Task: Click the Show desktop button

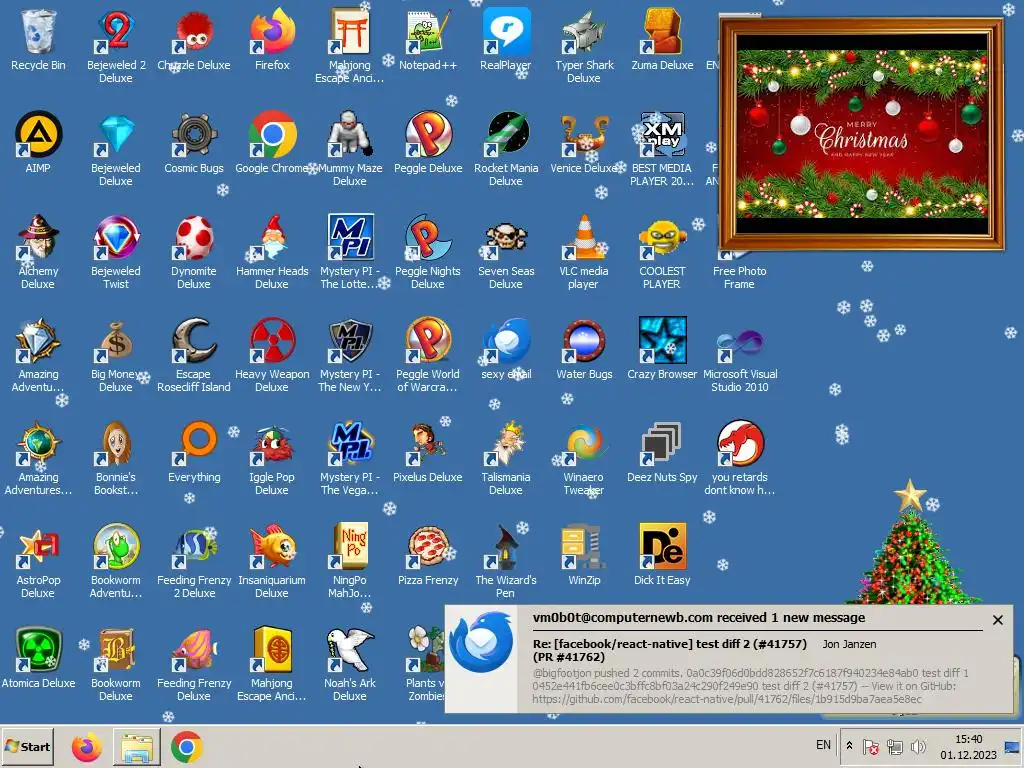Action: coord(1013,746)
